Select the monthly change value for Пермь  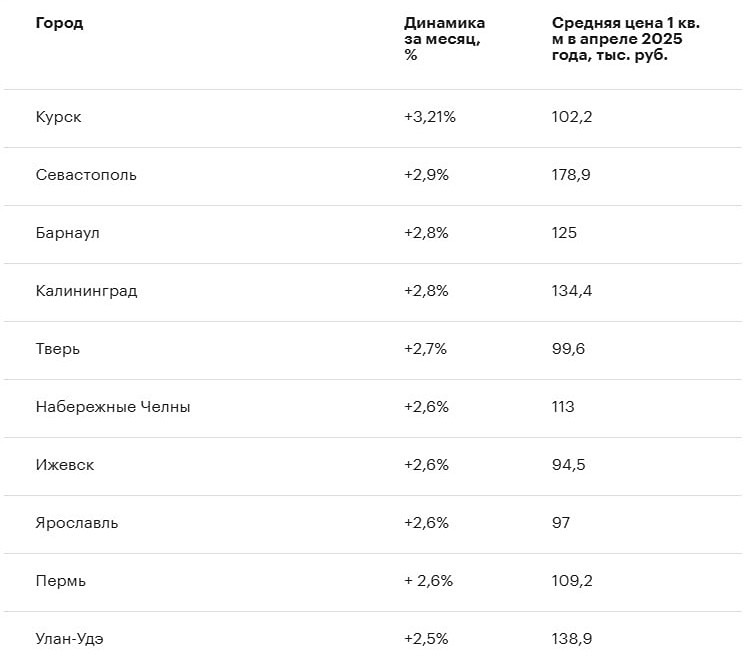[x=428, y=581]
